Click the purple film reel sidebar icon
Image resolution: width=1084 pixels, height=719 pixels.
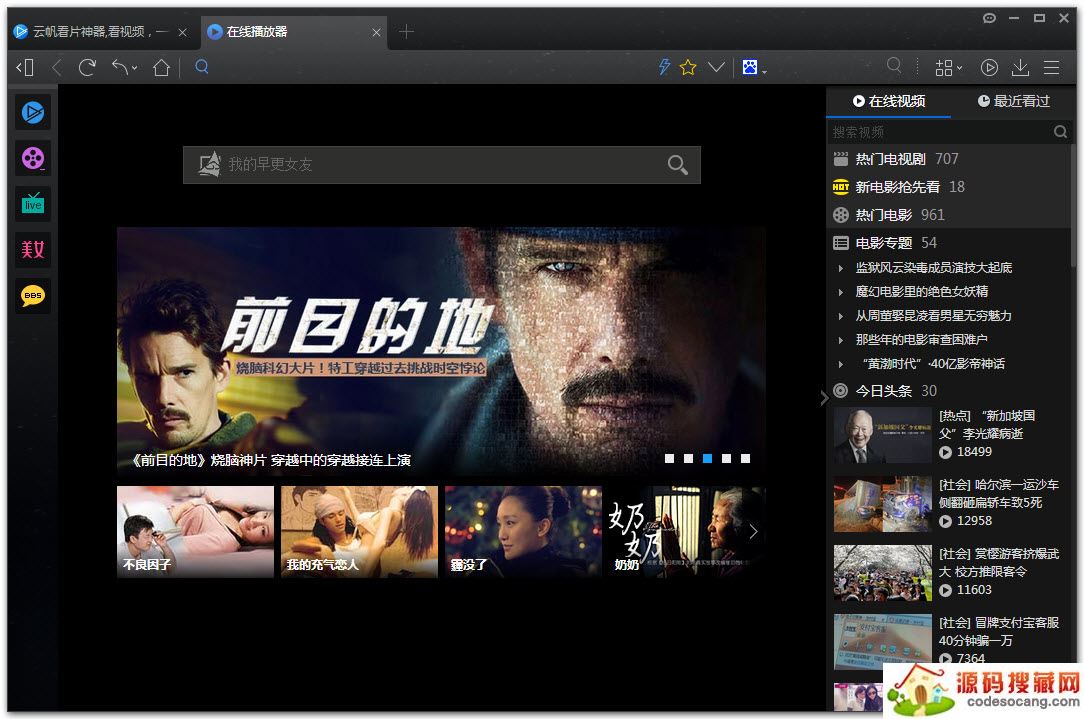click(x=33, y=158)
